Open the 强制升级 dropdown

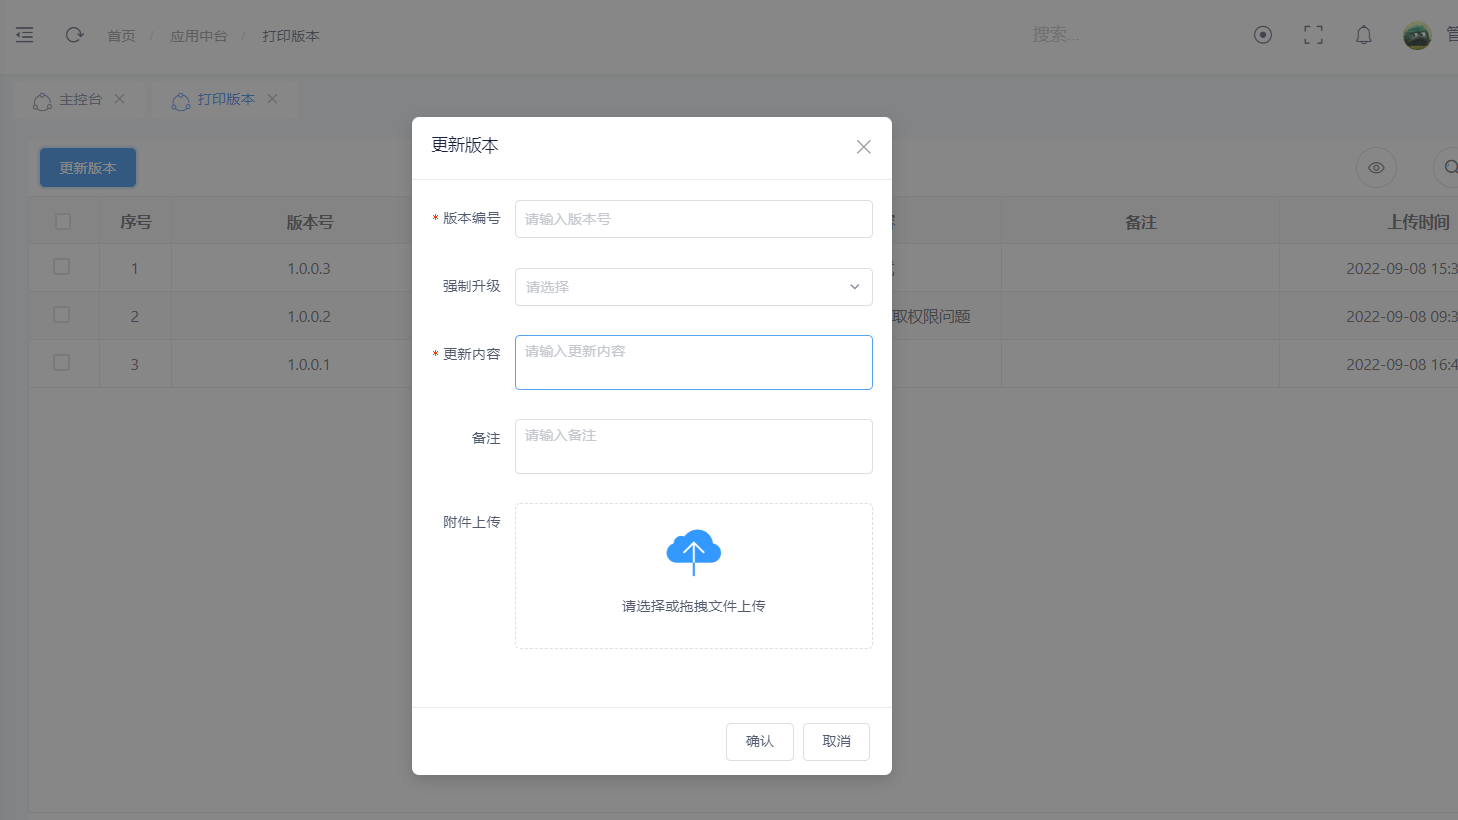(694, 287)
